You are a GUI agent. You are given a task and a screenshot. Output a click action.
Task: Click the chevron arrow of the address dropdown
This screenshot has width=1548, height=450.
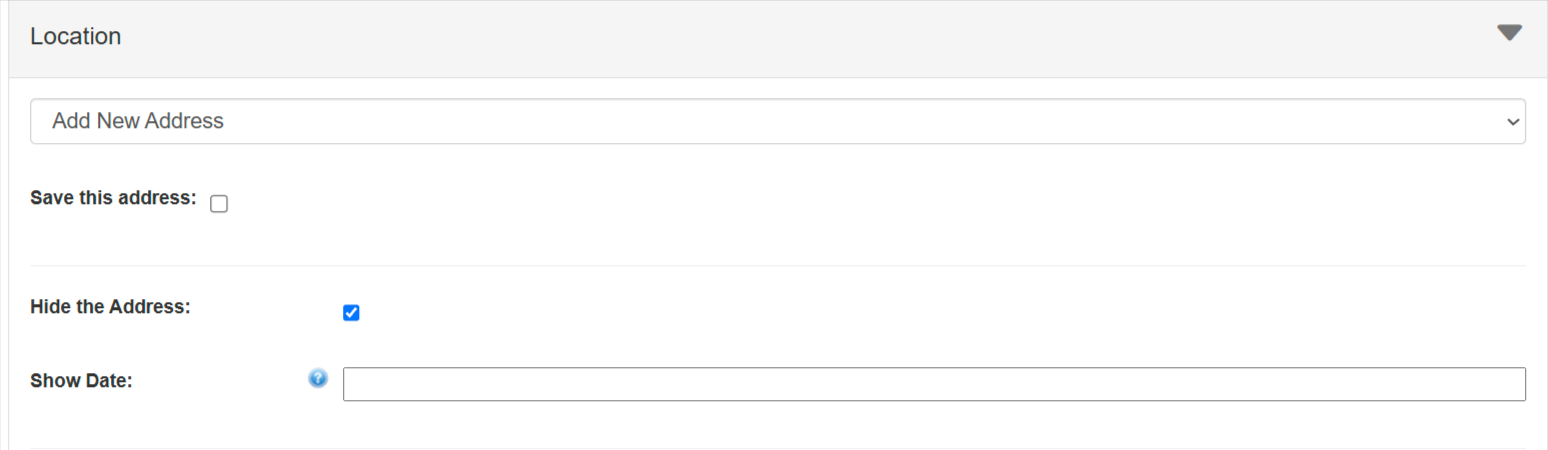[x=1511, y=121]
